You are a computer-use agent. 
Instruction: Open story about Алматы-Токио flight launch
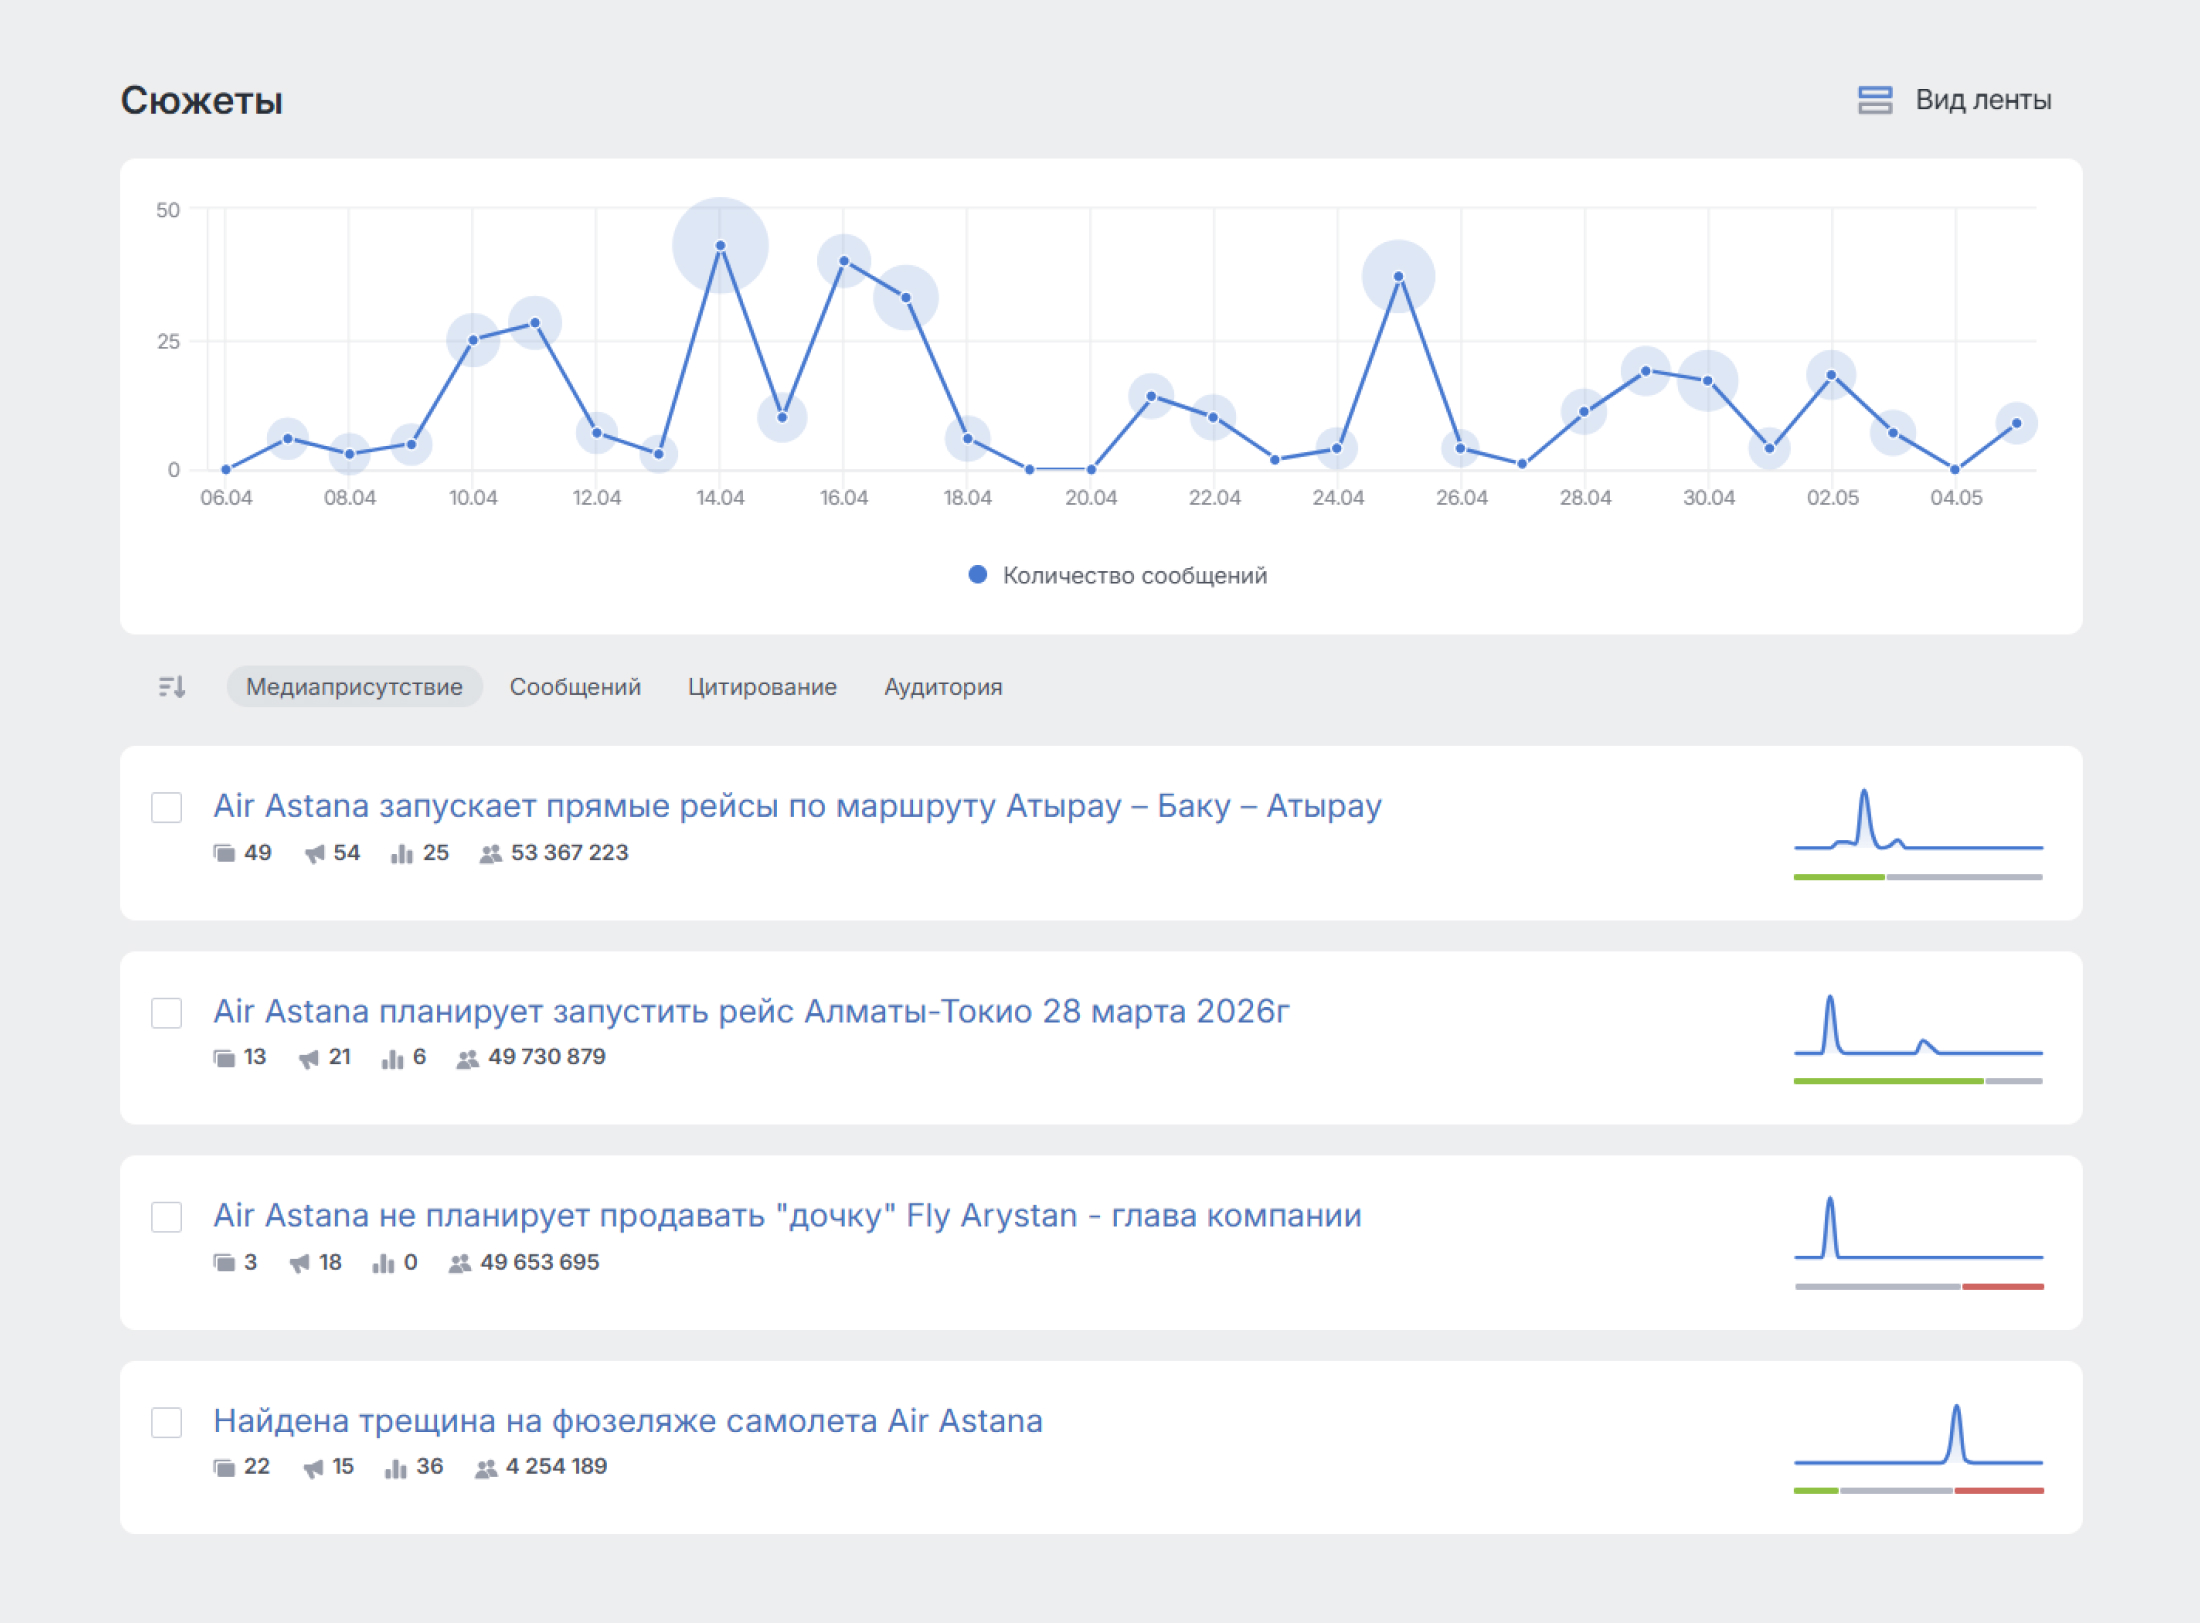[x=751, y=1011]
